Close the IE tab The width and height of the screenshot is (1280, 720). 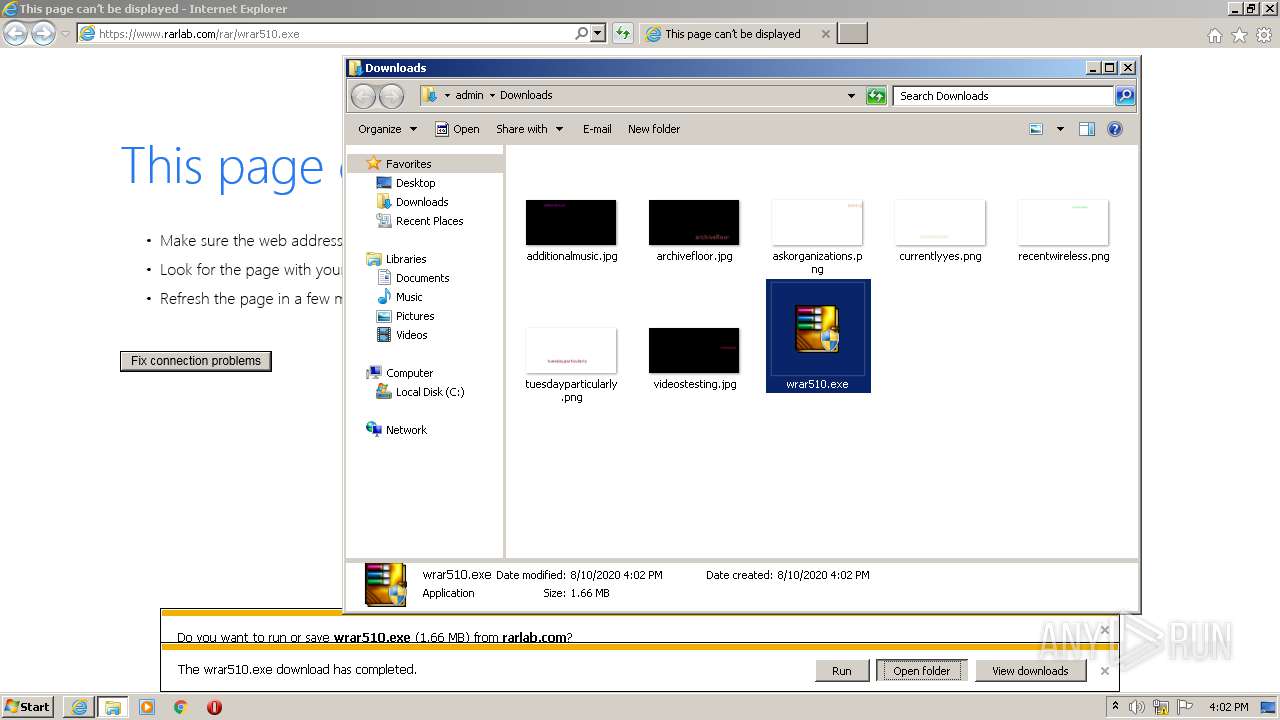[825, 34]
